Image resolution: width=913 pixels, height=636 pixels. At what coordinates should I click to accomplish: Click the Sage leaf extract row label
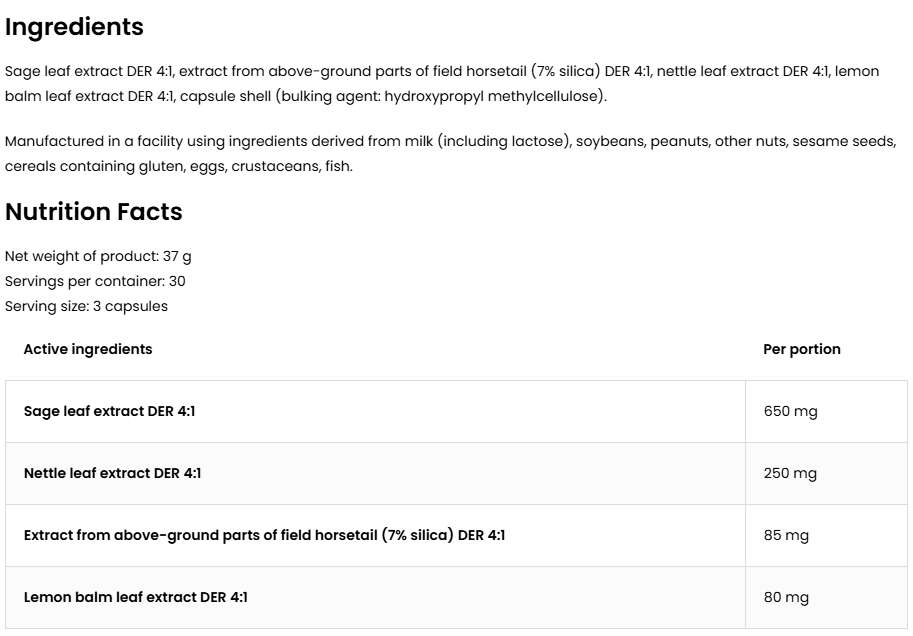[x=109, y=411]
